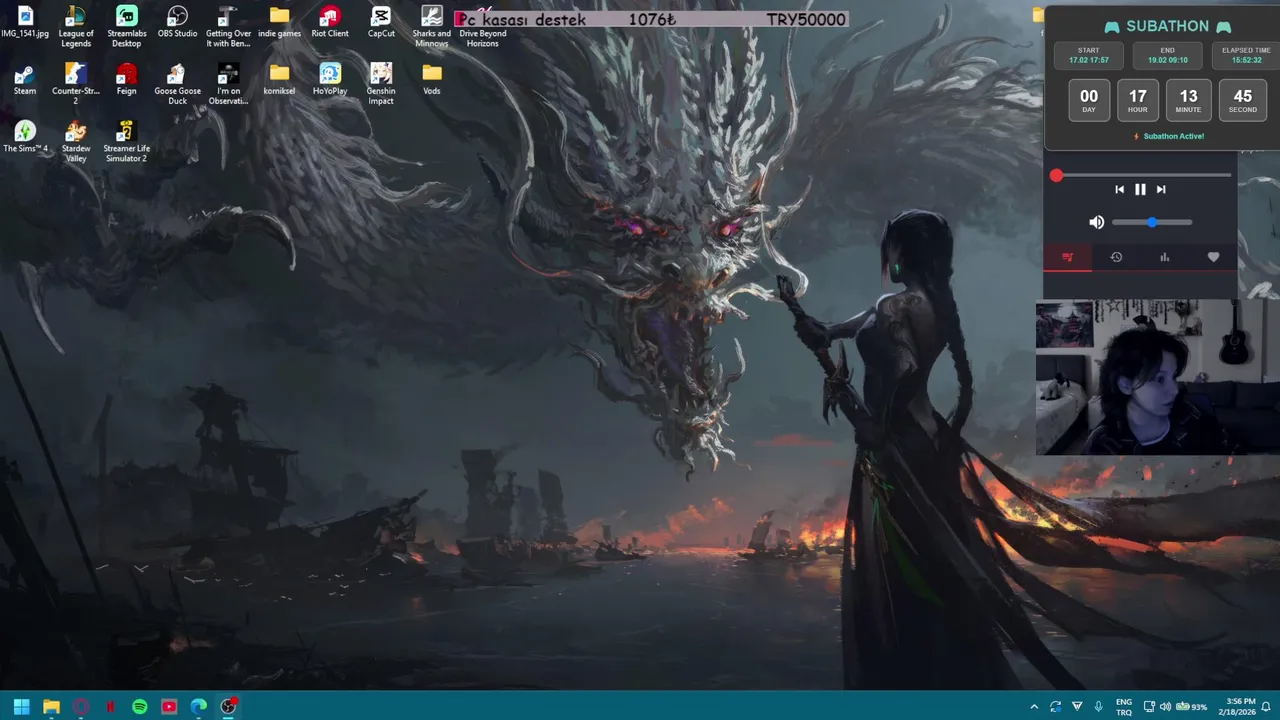Select the Goose Goose Duck icon
The image size is (1280, 720).
177,84
